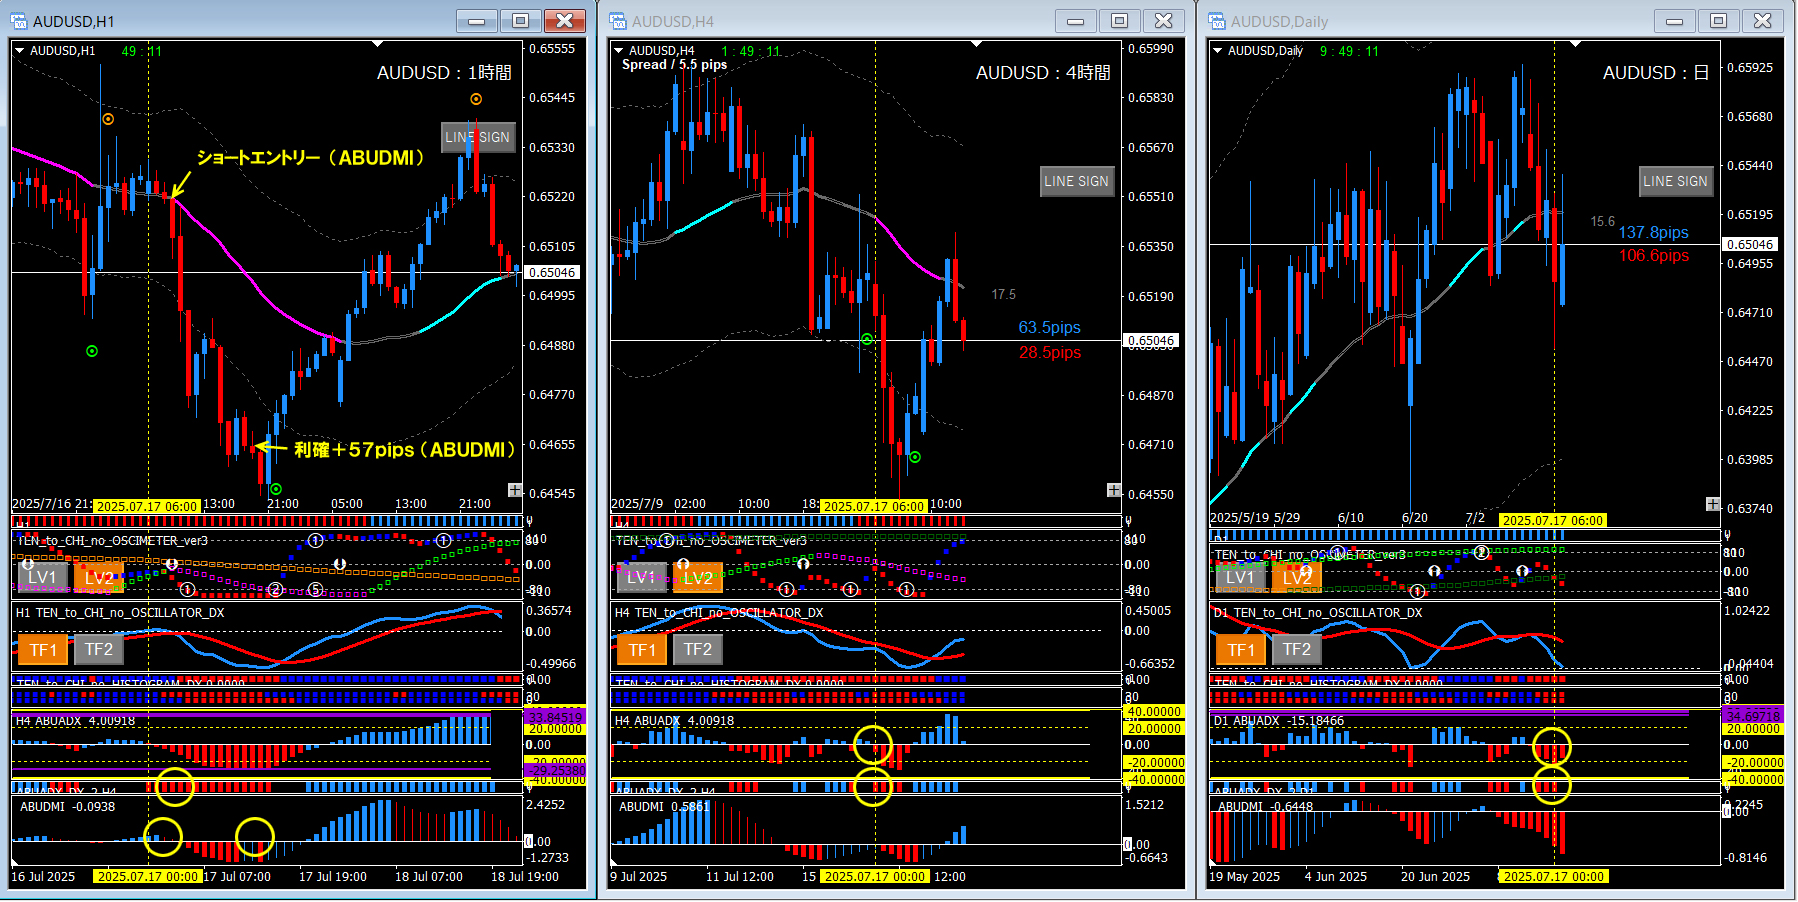Click the red "106.6pips" label

click(1654, 256)
